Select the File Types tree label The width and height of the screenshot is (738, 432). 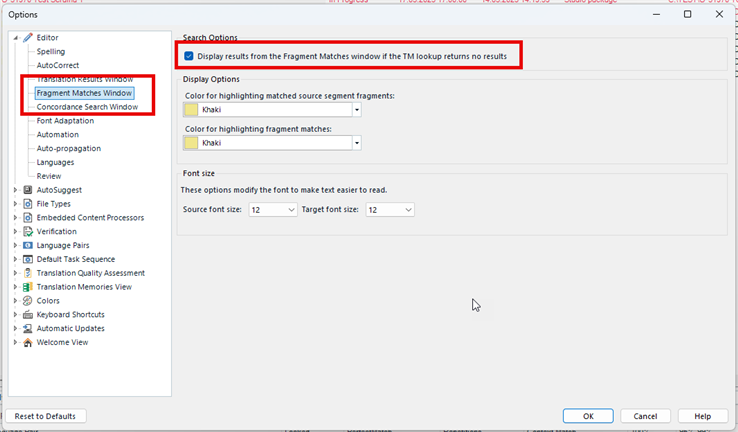pyautogui.click(x=54, y=204)
